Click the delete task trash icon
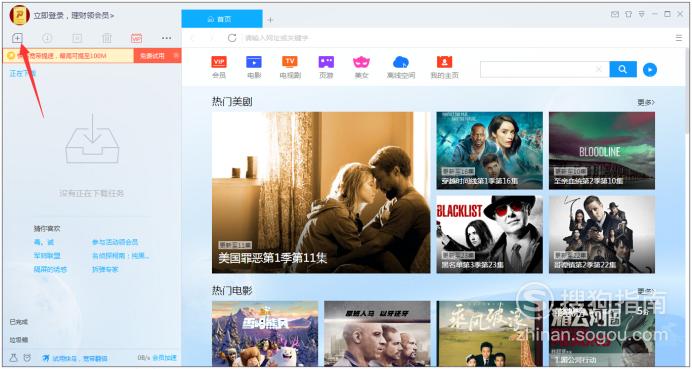692x369 pixels. [x=107, y=38]
